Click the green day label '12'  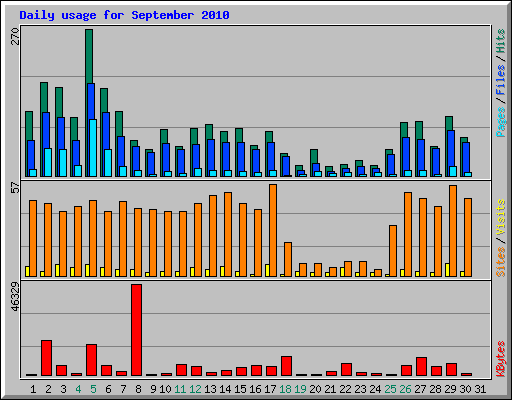point(195,389)
